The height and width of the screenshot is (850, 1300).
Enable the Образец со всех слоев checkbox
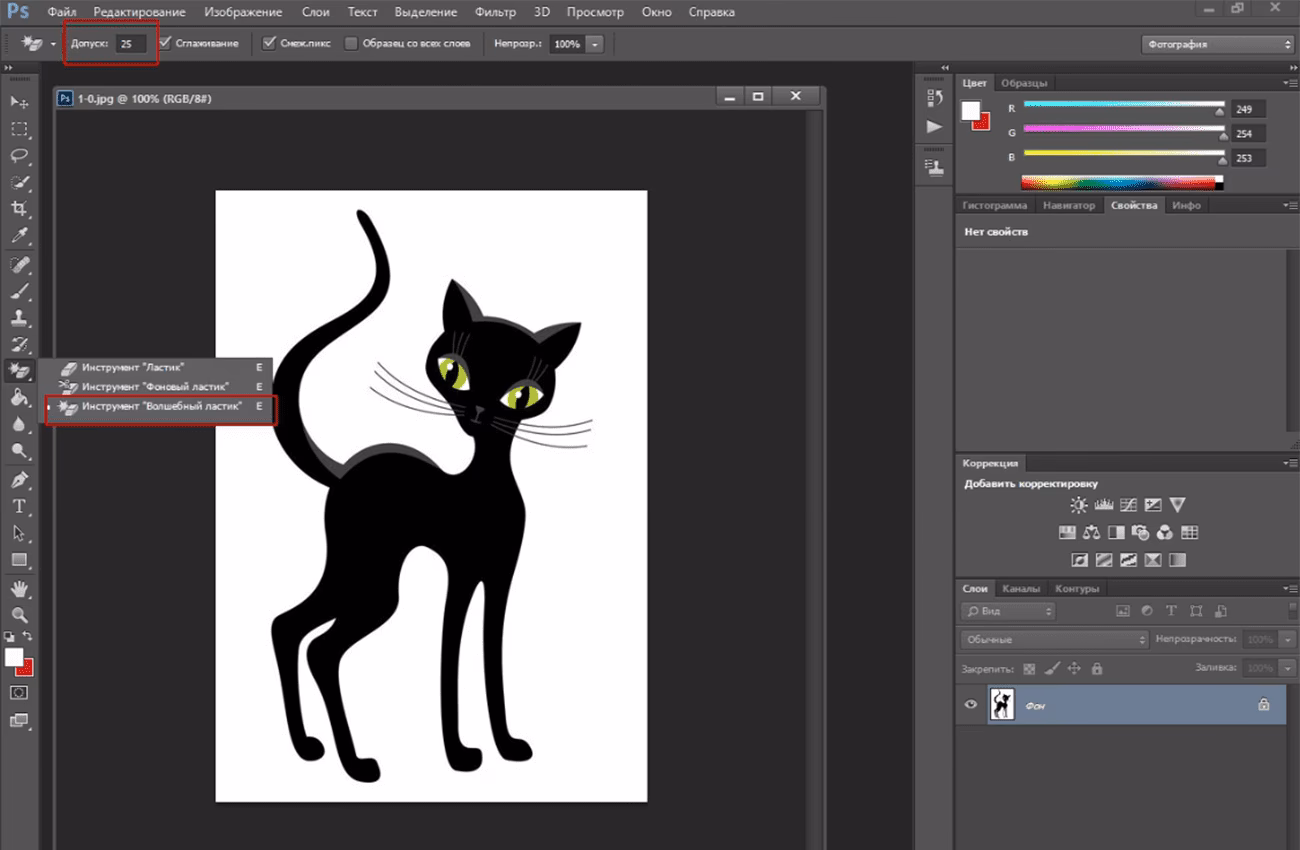point(352,43)
